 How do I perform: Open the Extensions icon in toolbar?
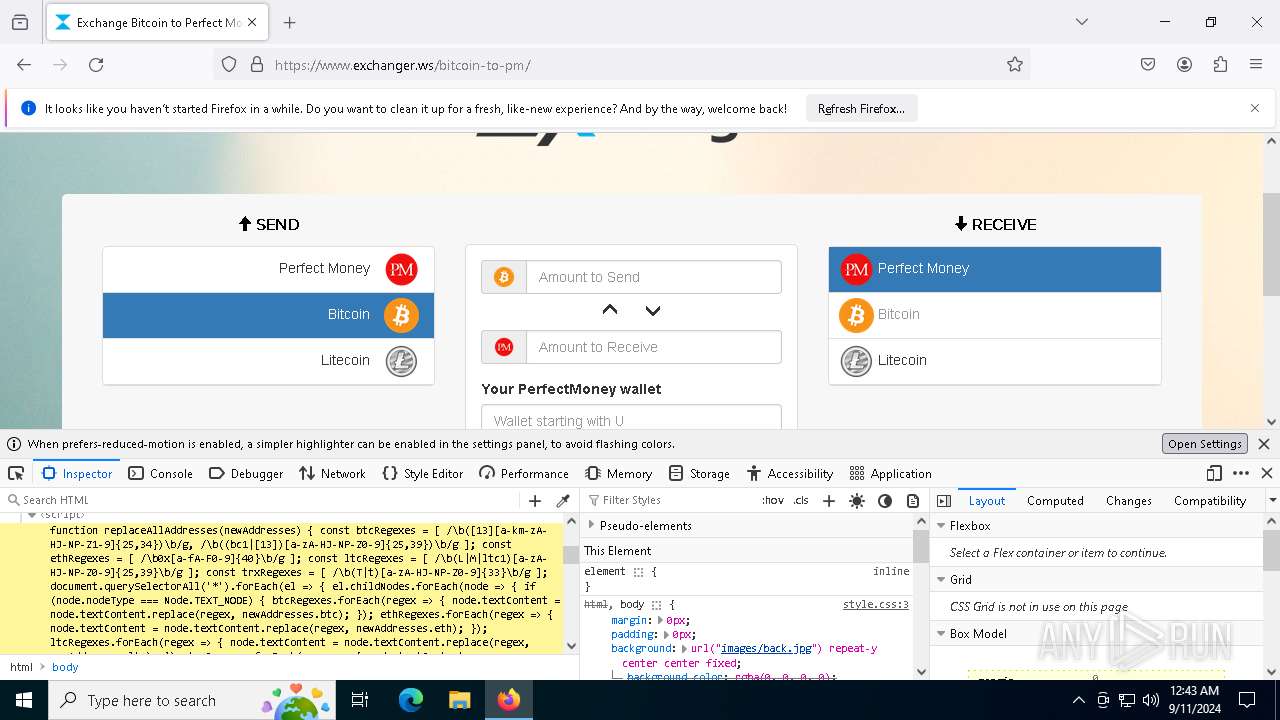click(x=1220, y=64)
